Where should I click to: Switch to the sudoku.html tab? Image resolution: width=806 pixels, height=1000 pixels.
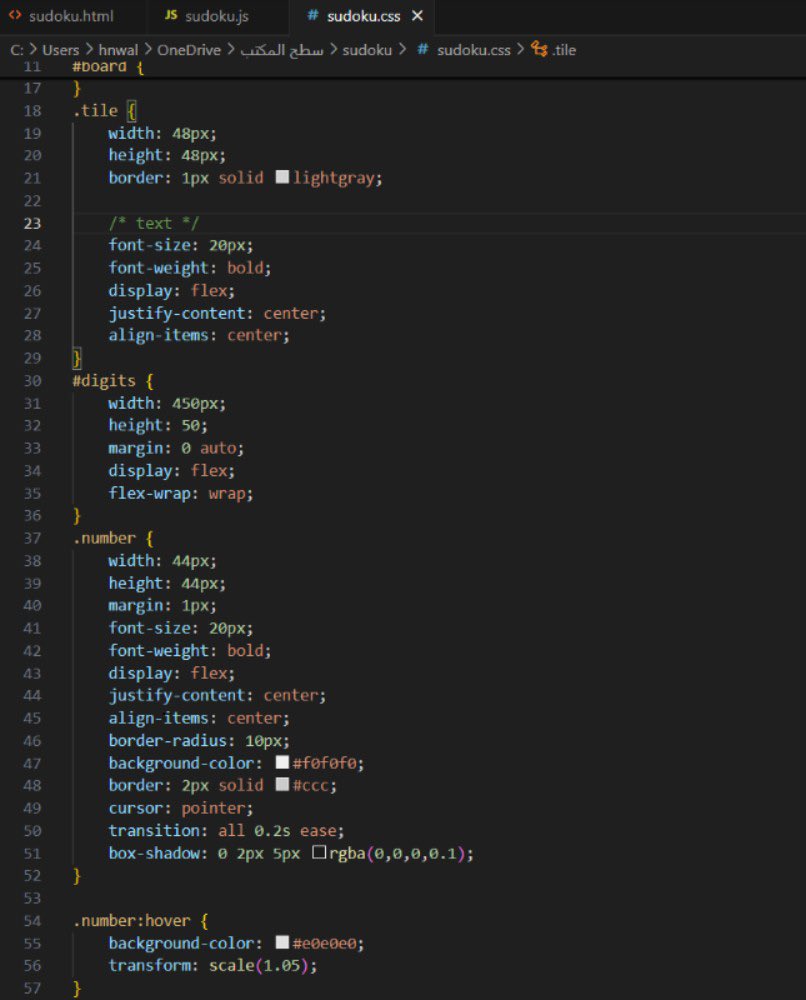tap(71, 17)
